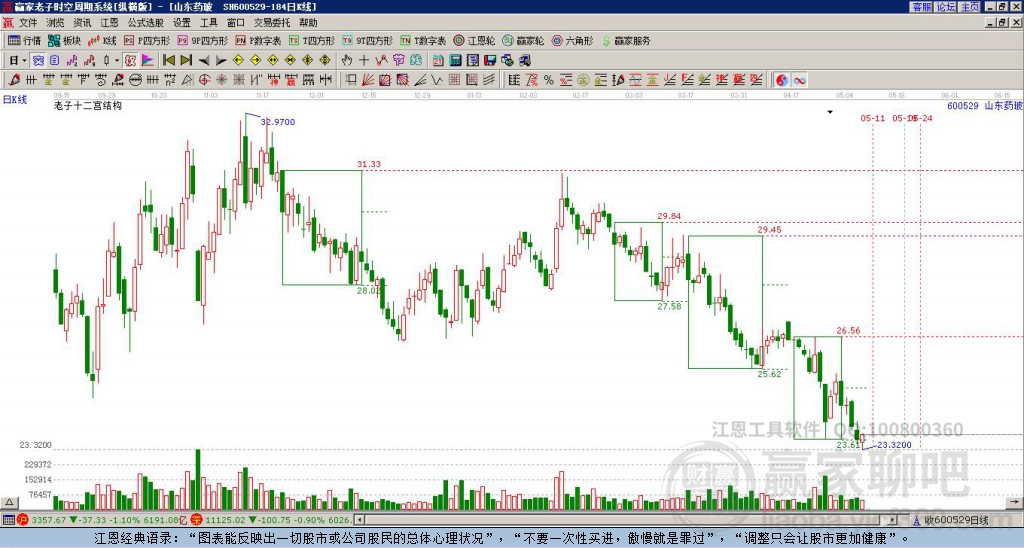Image resolution: width=1024 pixels, height=548 pixels.
Task: Select the zigzag wave line tool
Action: pyautogui.click(x=436, y=80)
